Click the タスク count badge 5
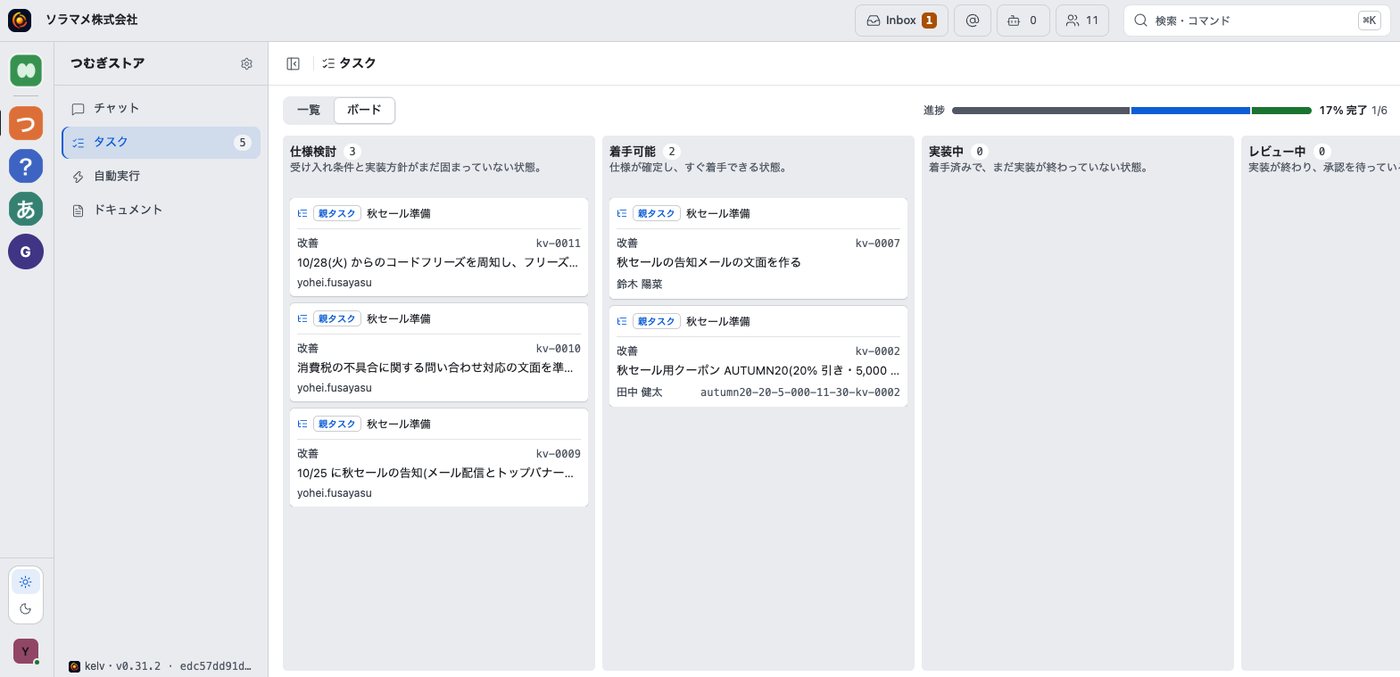 pos(242,142)
